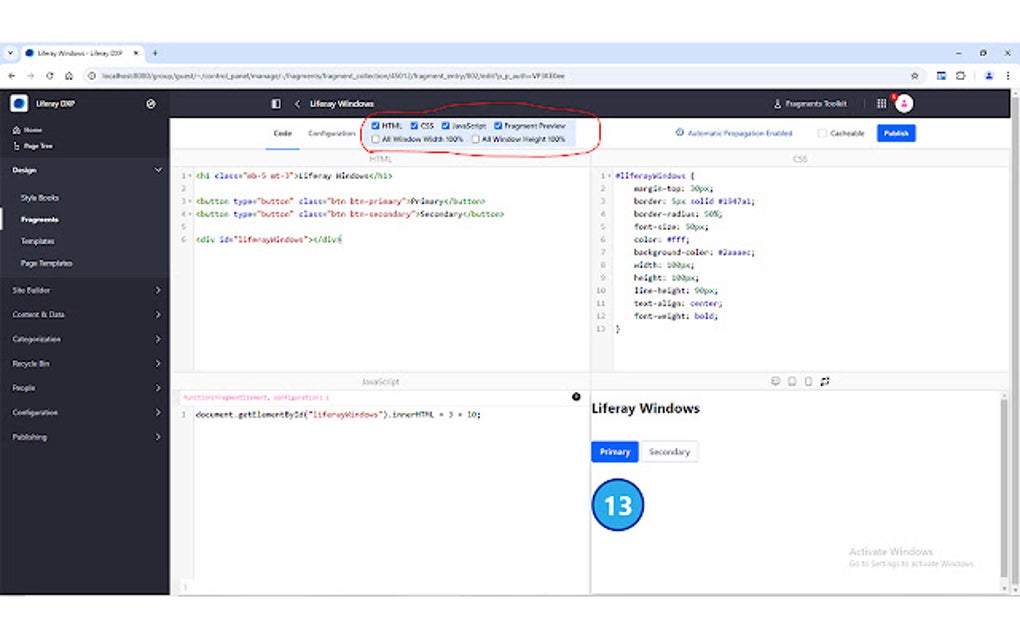Open the user avatar menu
This screenshot has width=1020, height=638.
point(903,103)
